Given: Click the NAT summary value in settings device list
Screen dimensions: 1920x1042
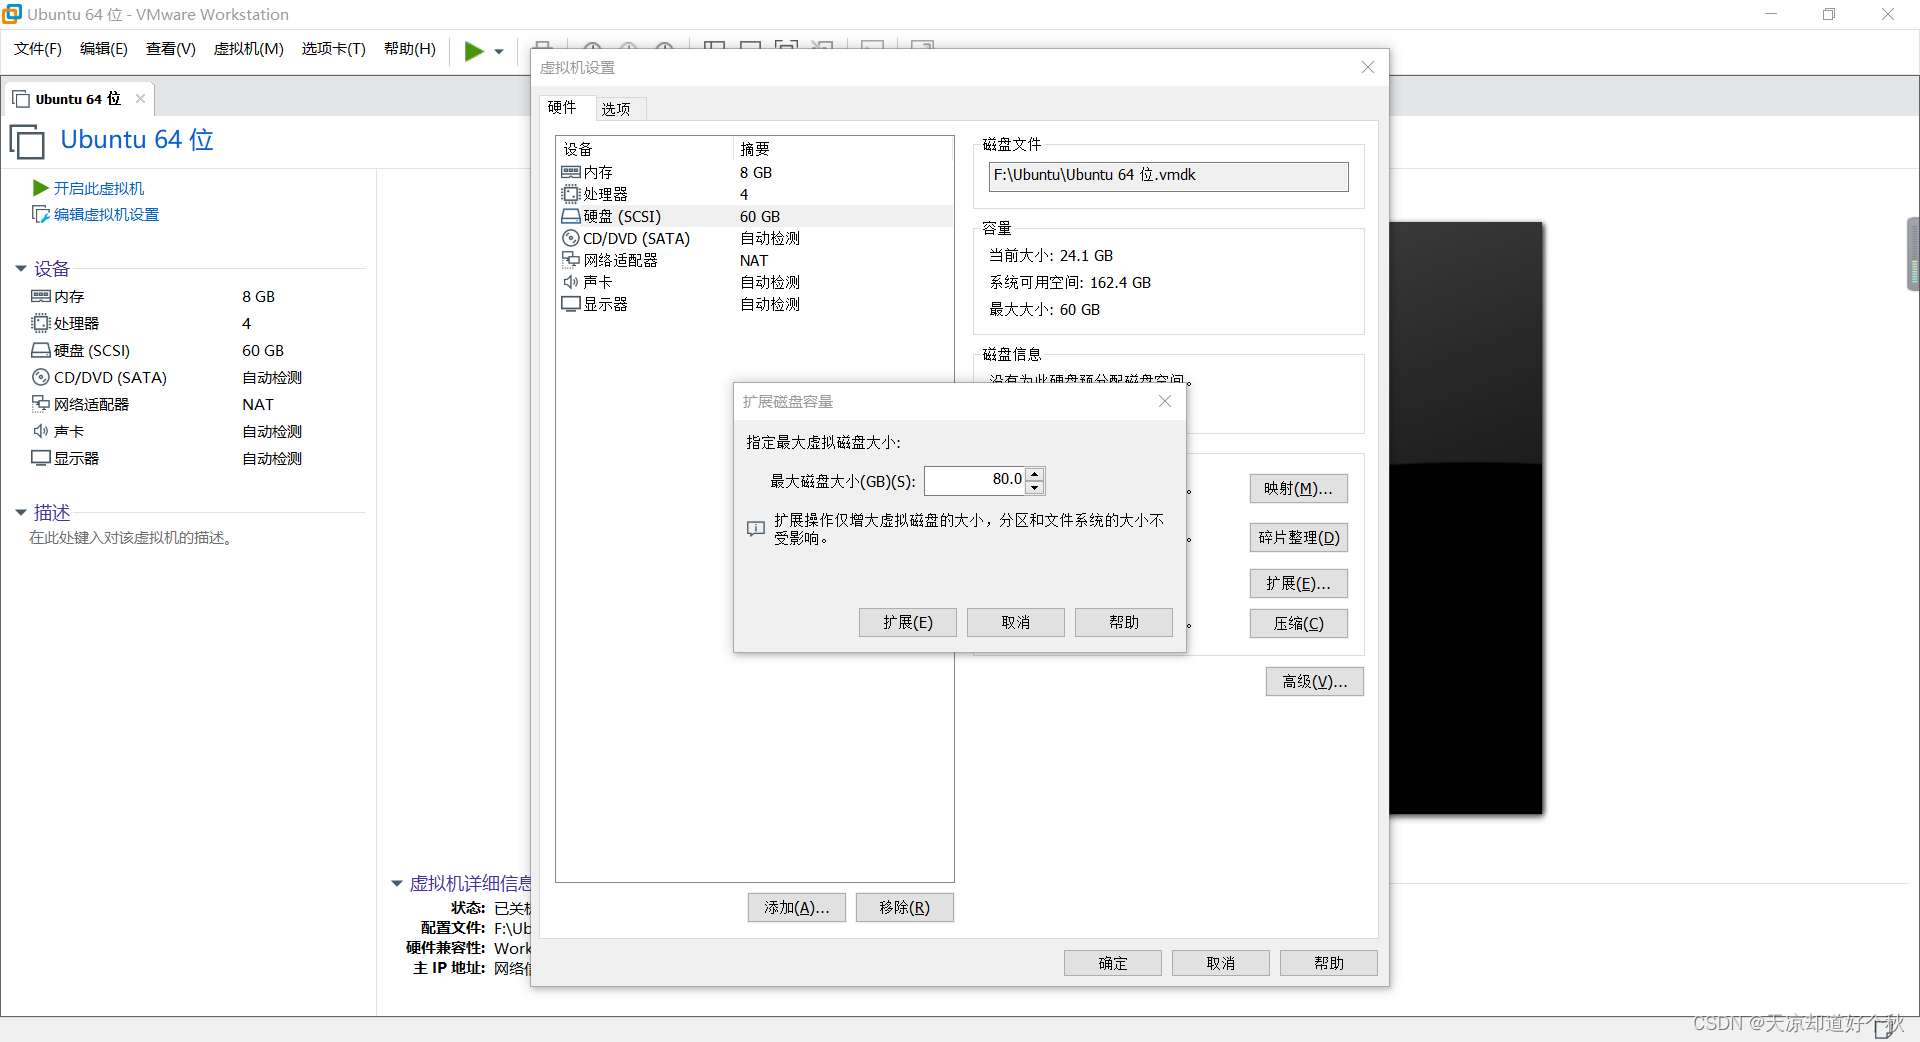Looking at the screenshot, I should (754, 260).
